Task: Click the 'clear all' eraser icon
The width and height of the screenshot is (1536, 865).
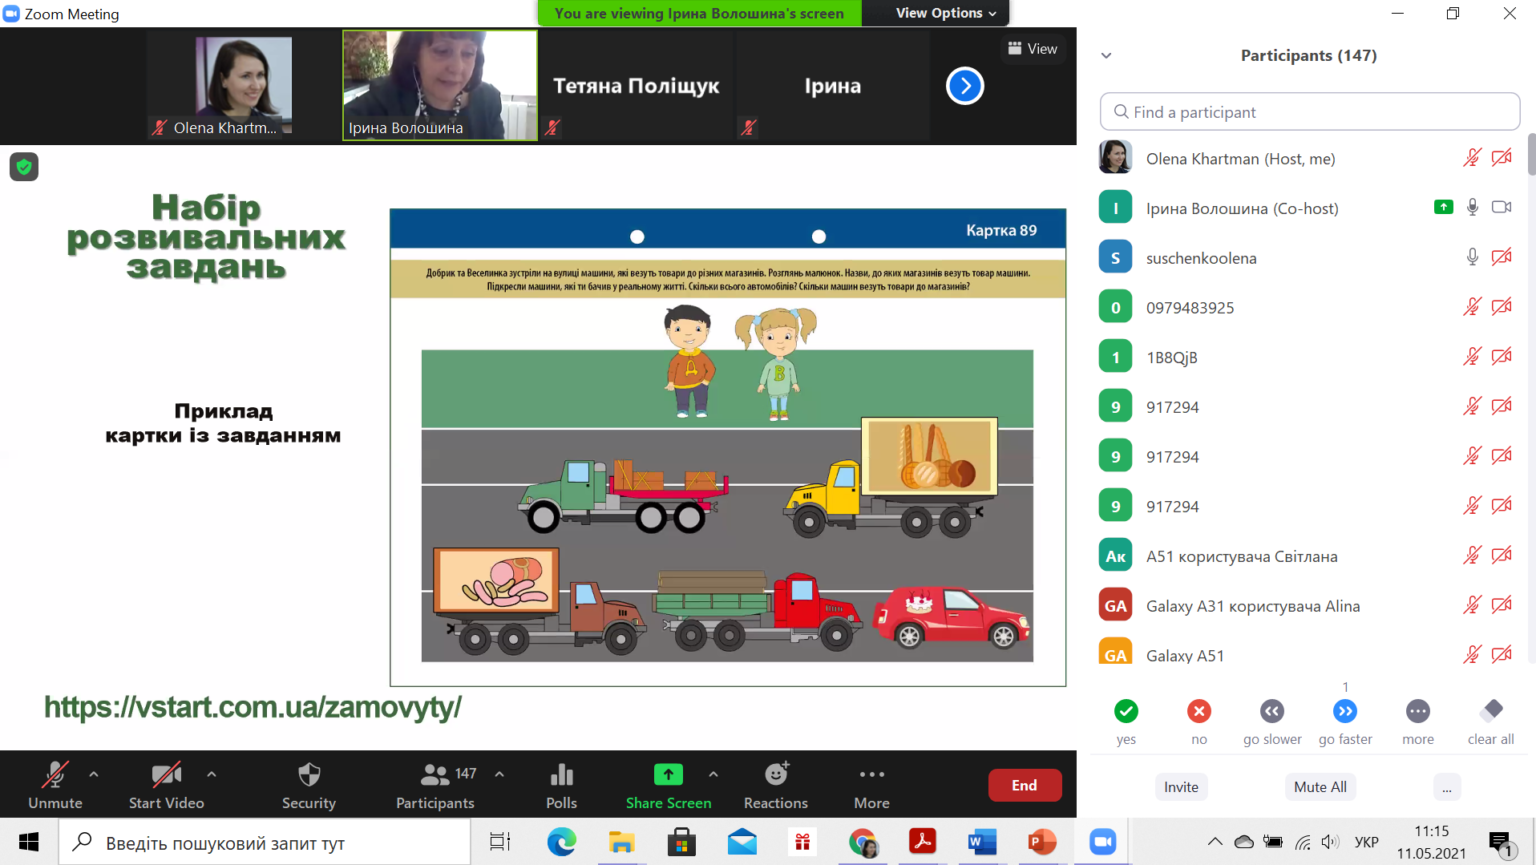Action: point(1491,711)
